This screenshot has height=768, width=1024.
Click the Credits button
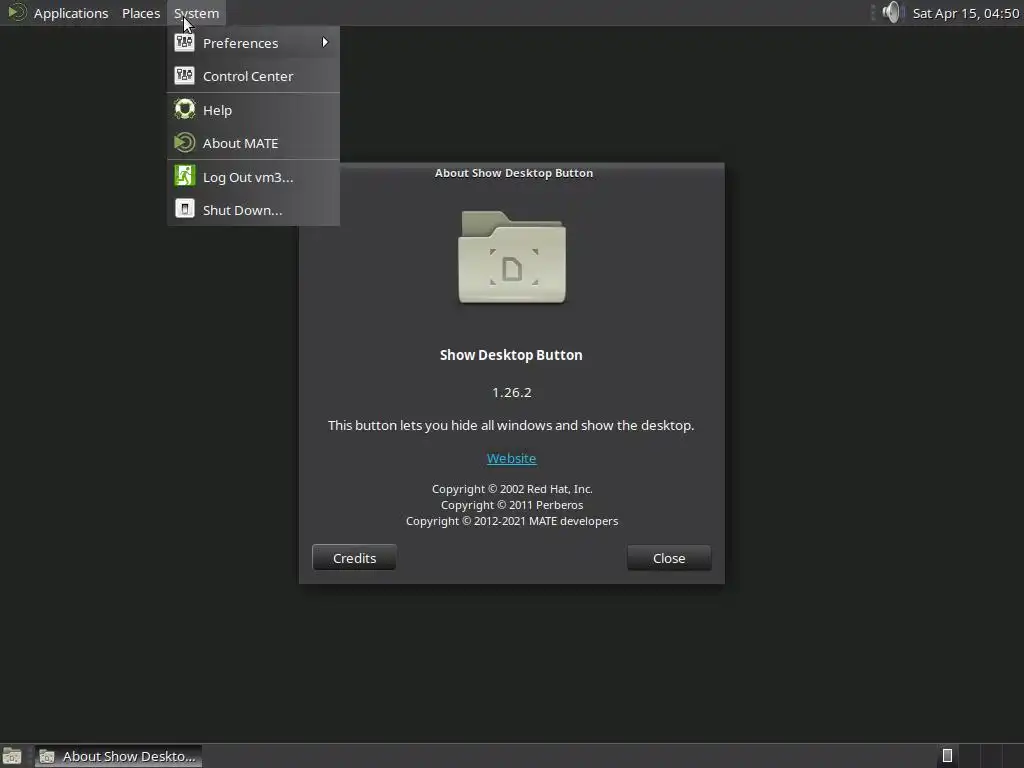pos(354,558)
